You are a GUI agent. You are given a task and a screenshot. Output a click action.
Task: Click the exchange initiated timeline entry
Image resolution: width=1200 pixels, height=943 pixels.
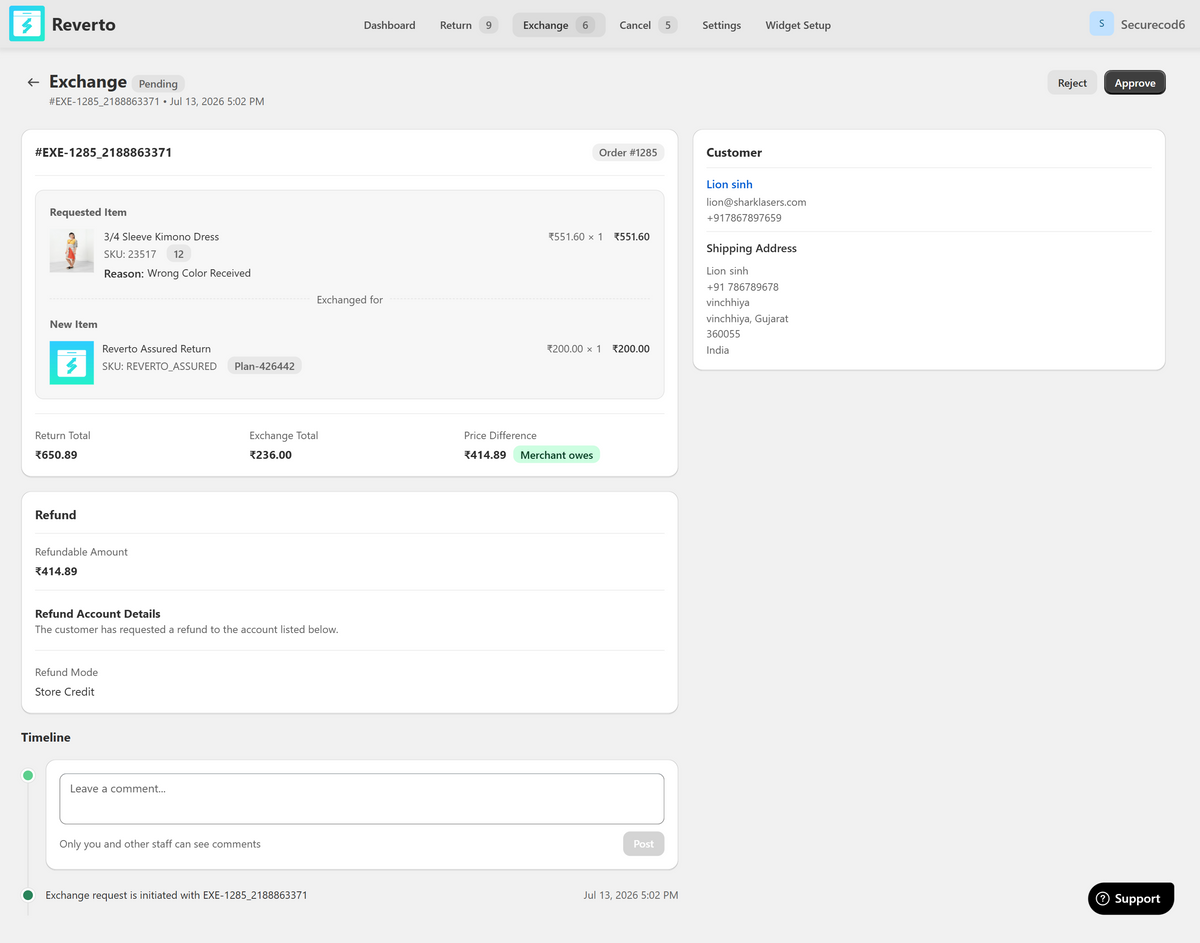(176, 895)
